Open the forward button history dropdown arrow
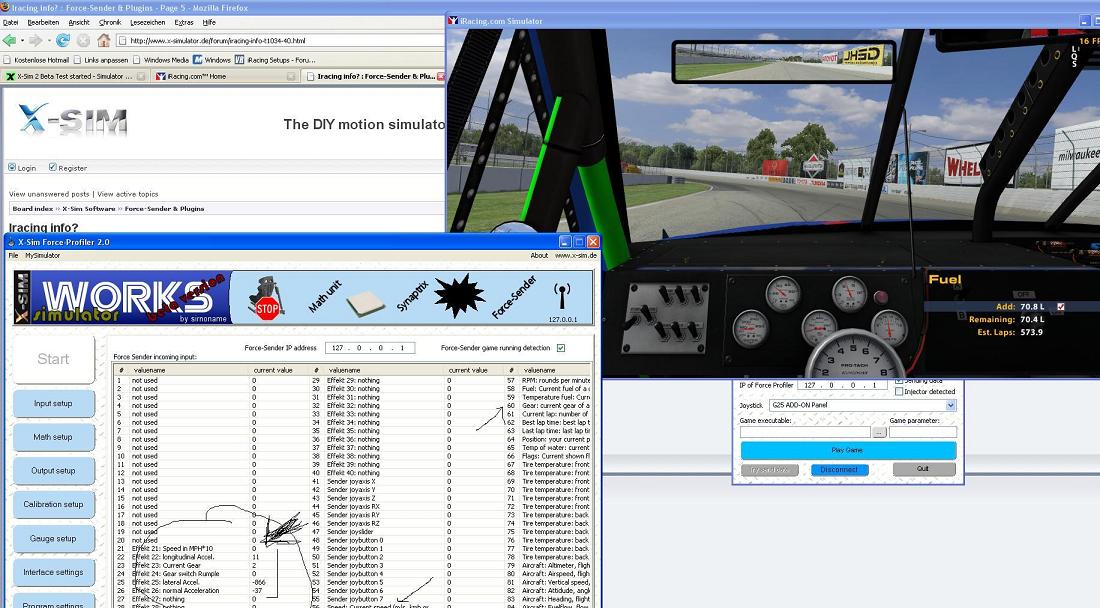 click(48, 41)
